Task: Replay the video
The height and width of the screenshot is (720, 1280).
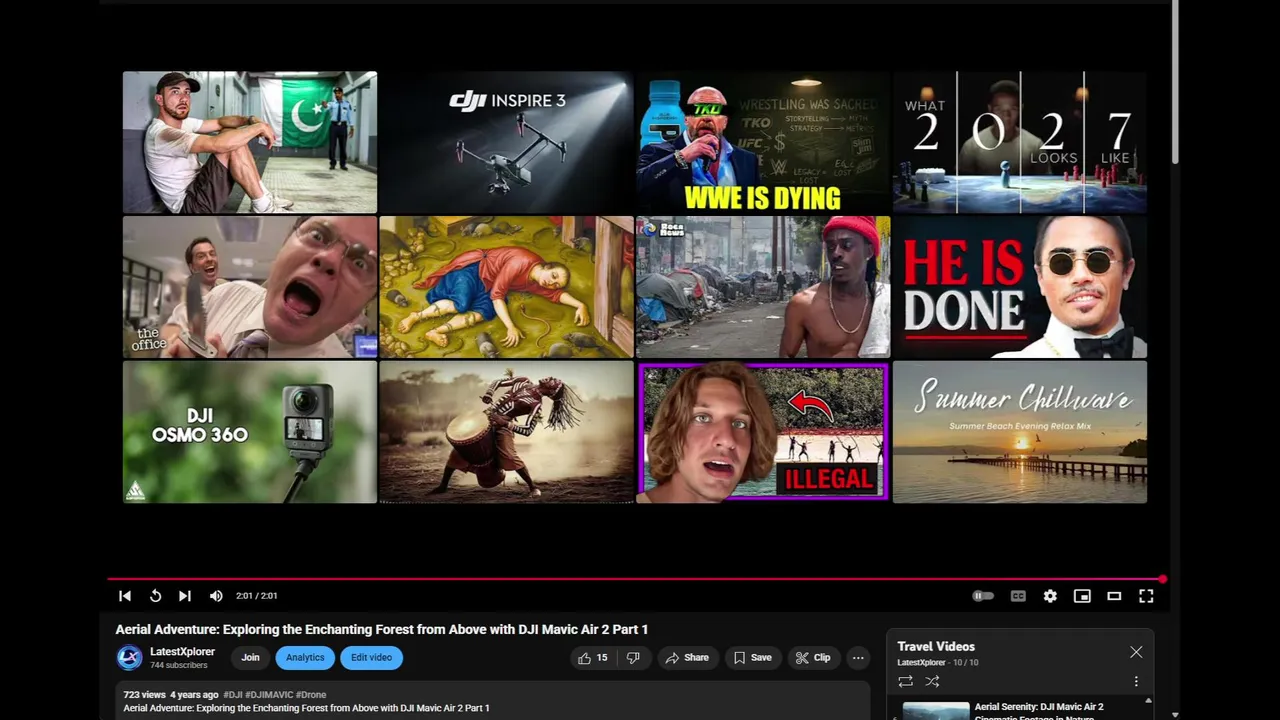Action: (x=155, y=596)
